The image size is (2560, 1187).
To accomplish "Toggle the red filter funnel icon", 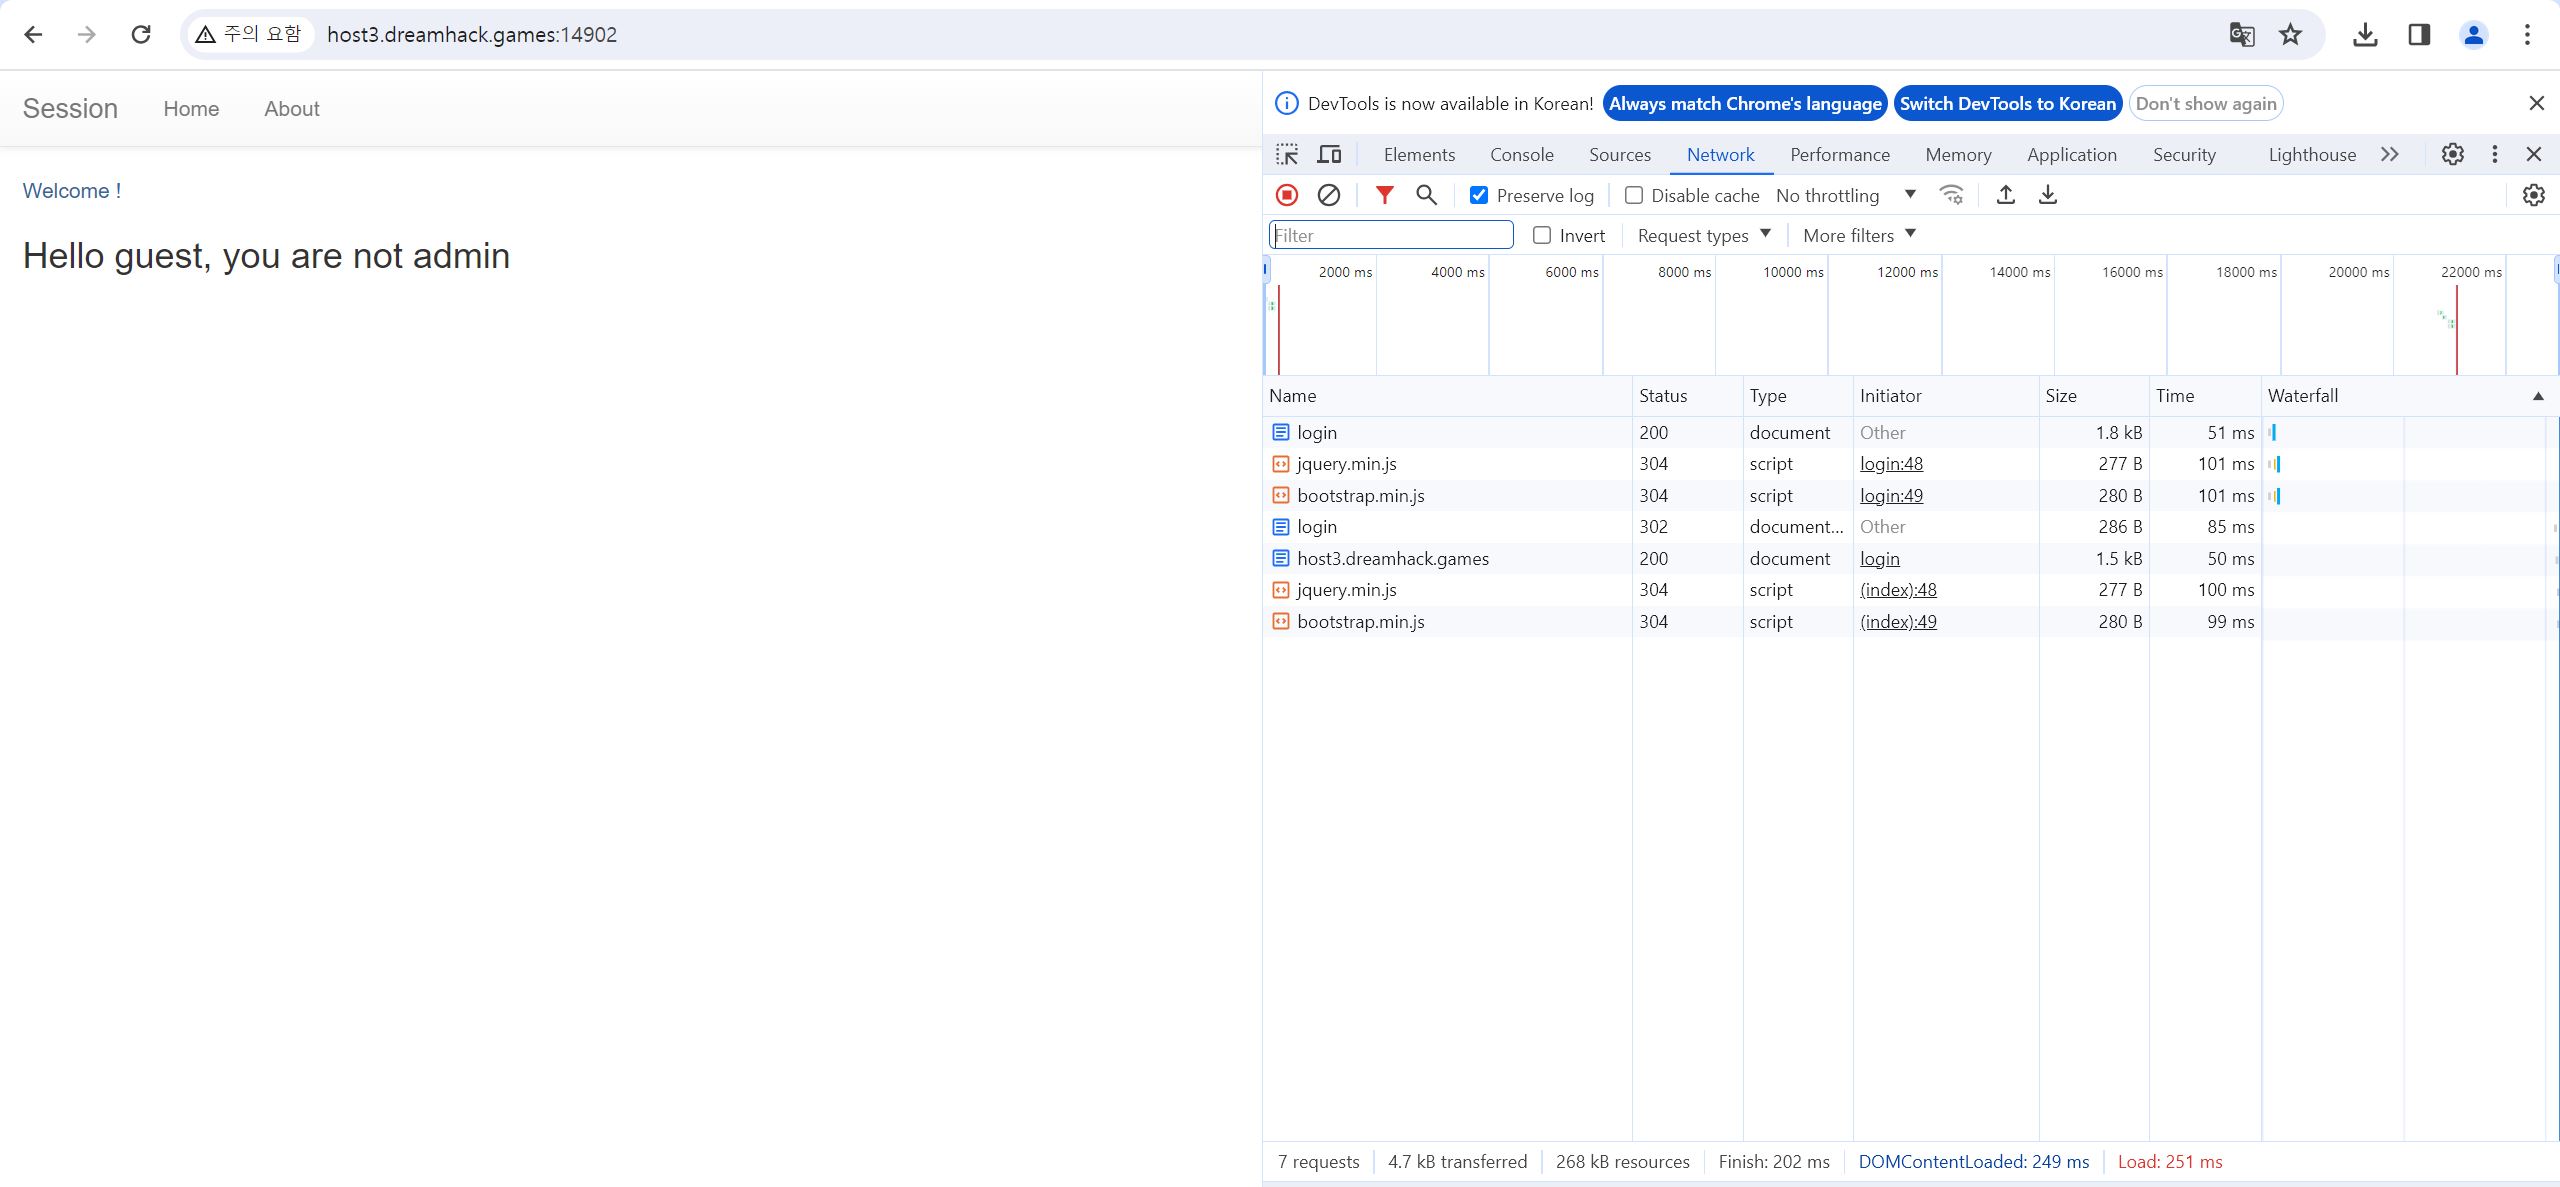I will coord(1384,195).
